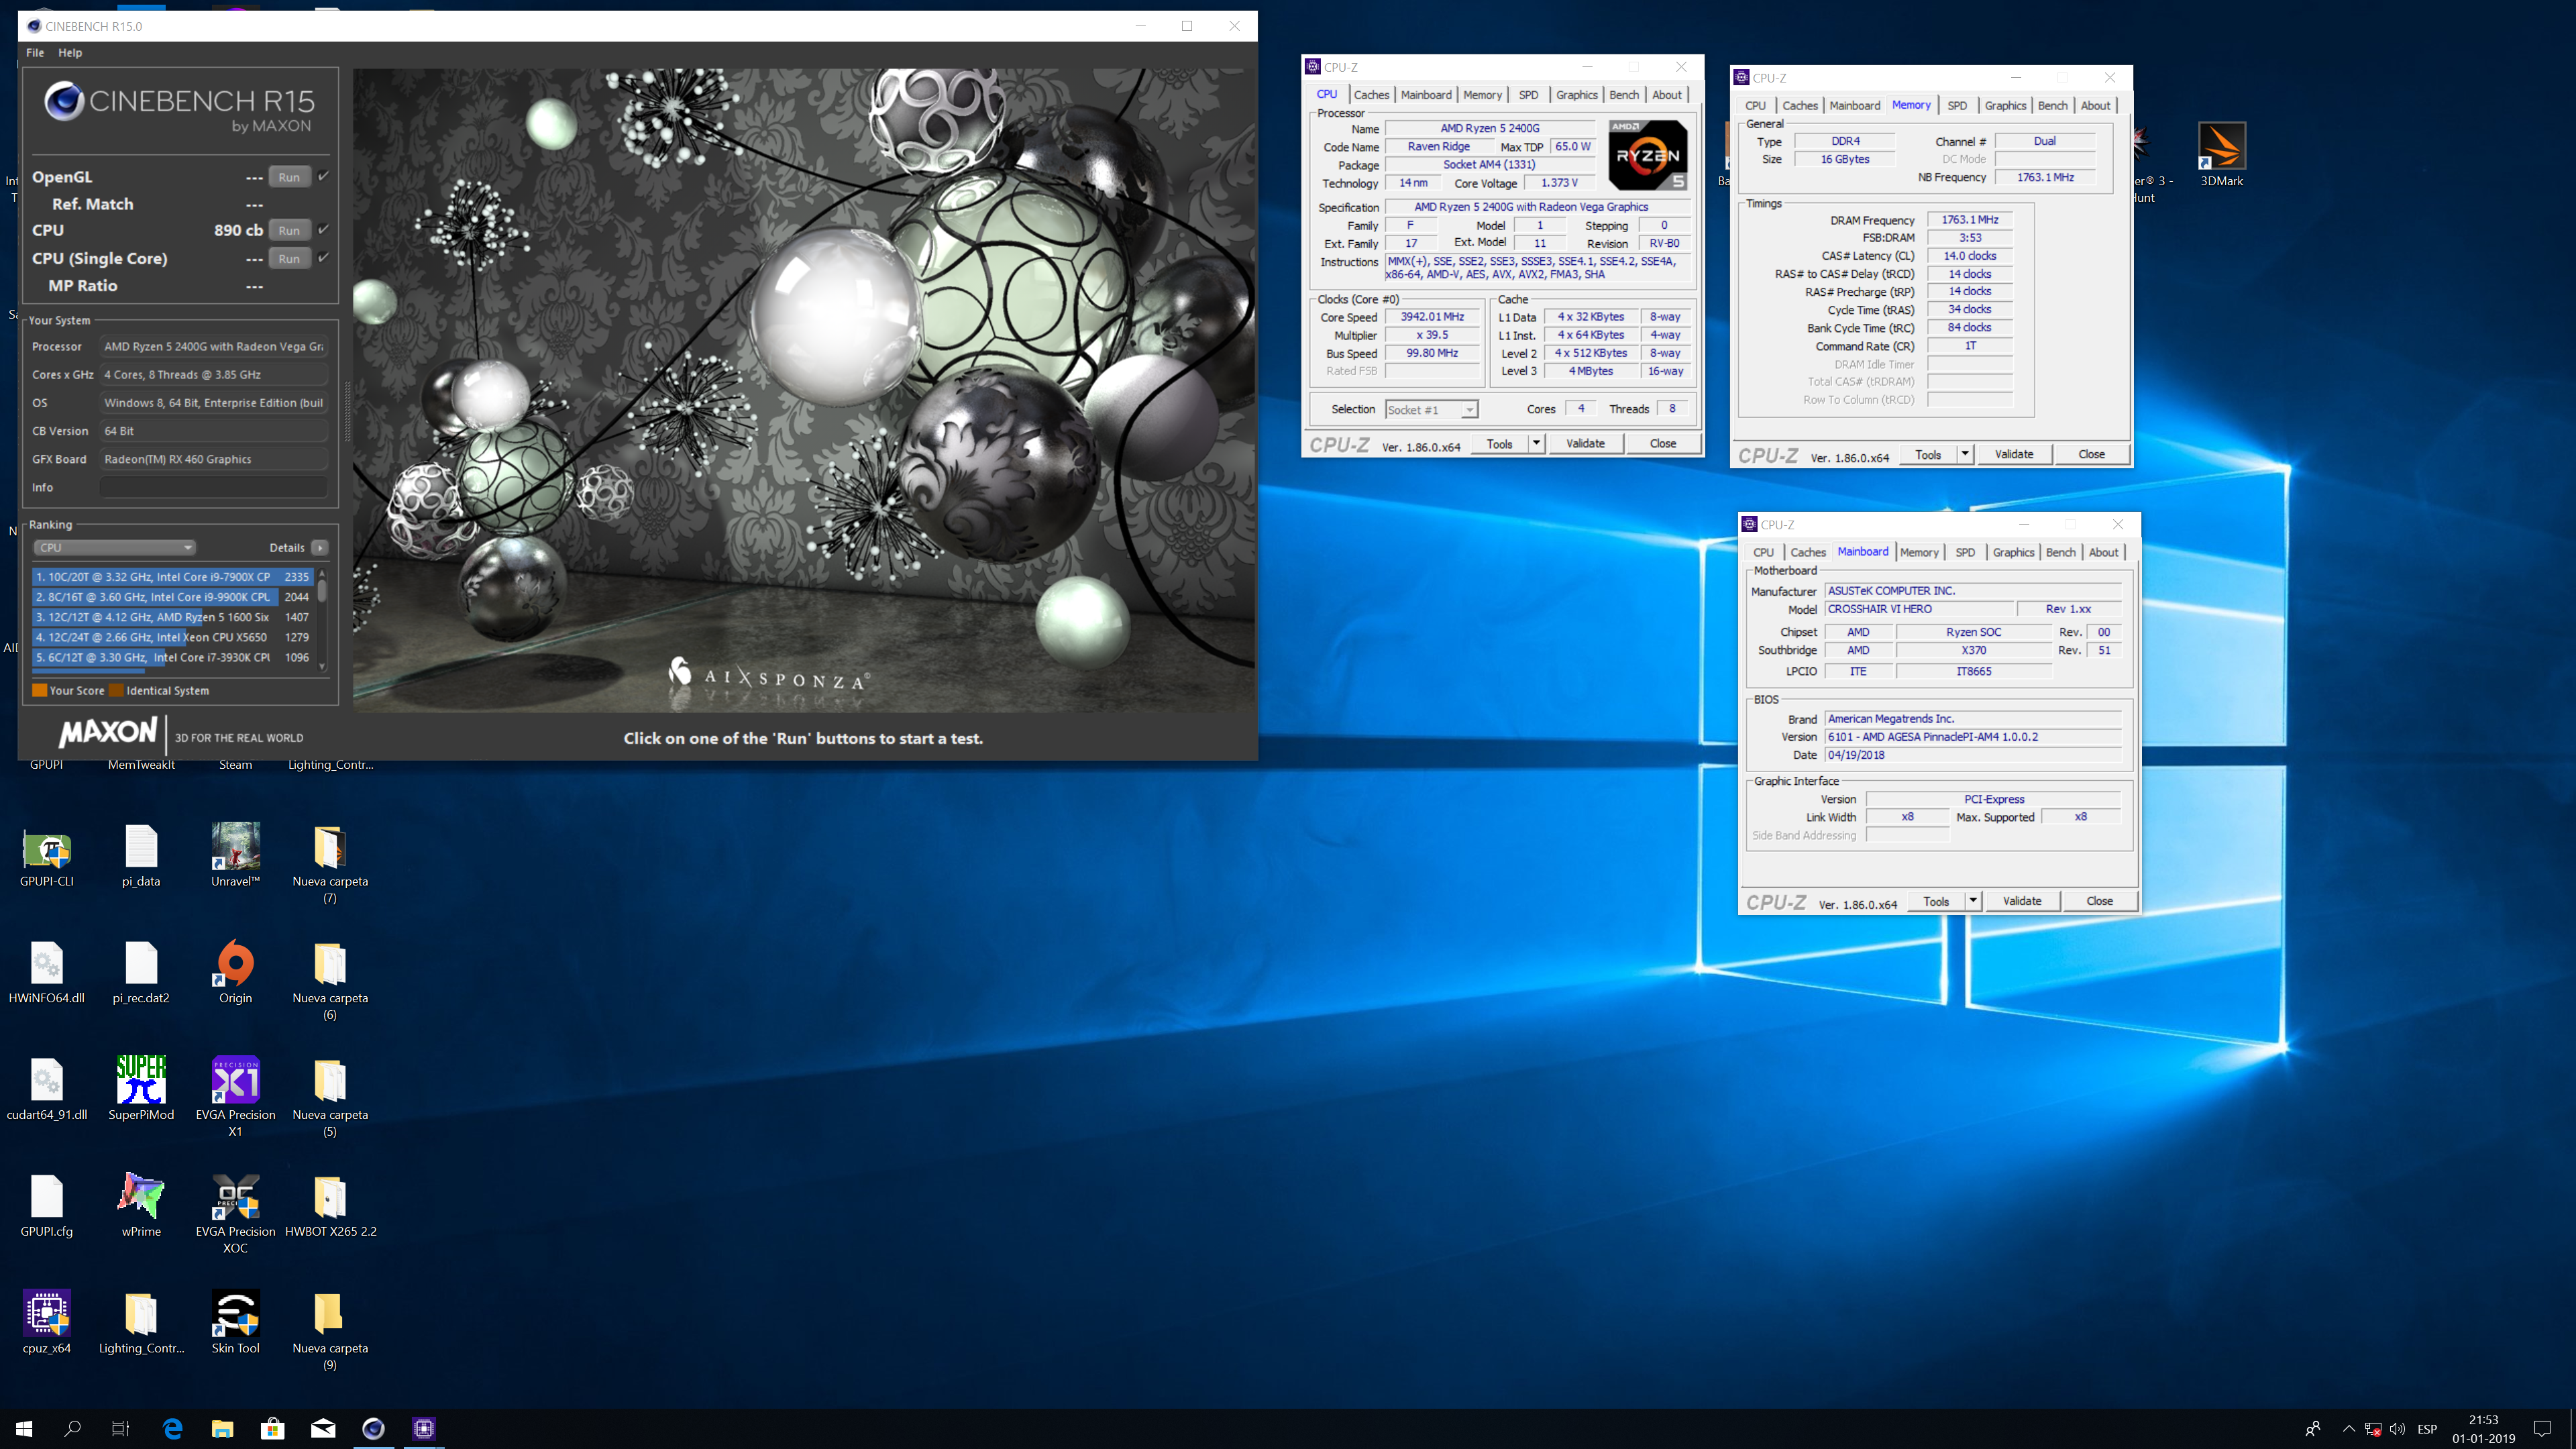
Task: Expand ranking Details arrow
Action: 320,547
